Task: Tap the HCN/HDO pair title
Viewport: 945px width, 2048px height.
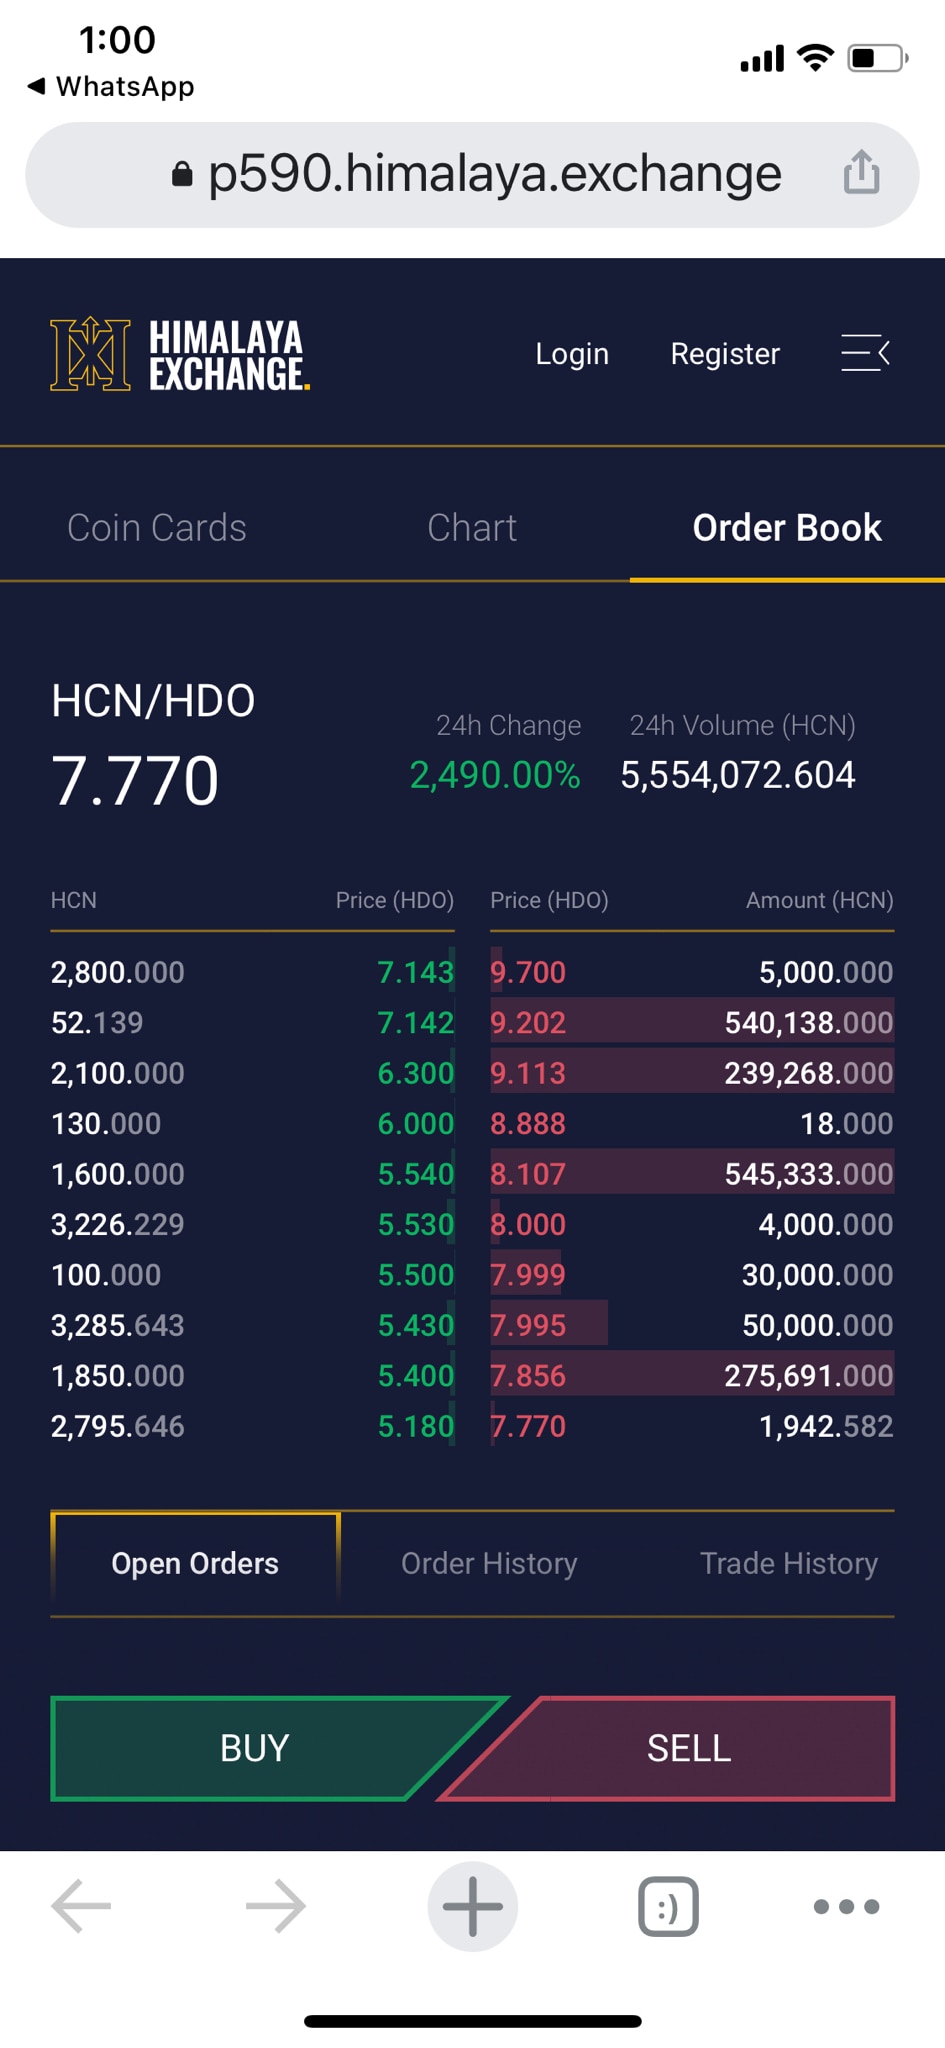Action: click(153, 700)
